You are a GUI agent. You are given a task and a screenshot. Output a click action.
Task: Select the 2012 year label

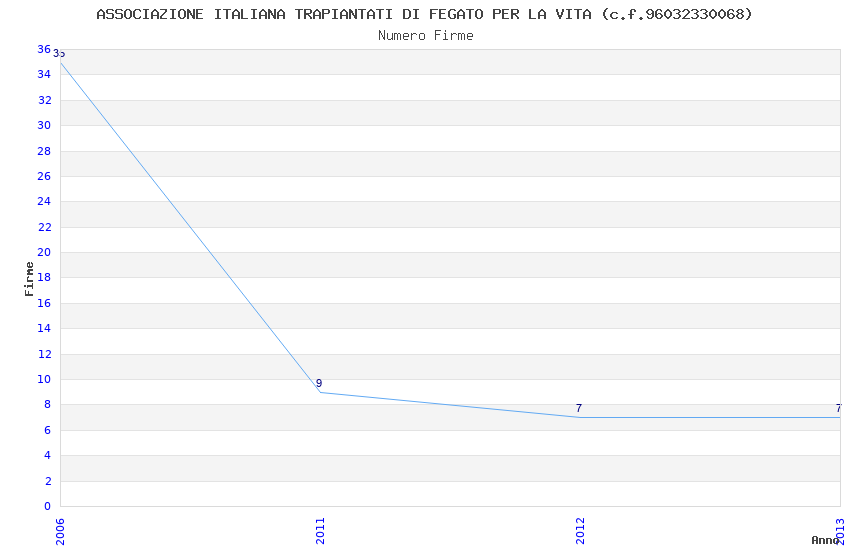pos(581,531)
